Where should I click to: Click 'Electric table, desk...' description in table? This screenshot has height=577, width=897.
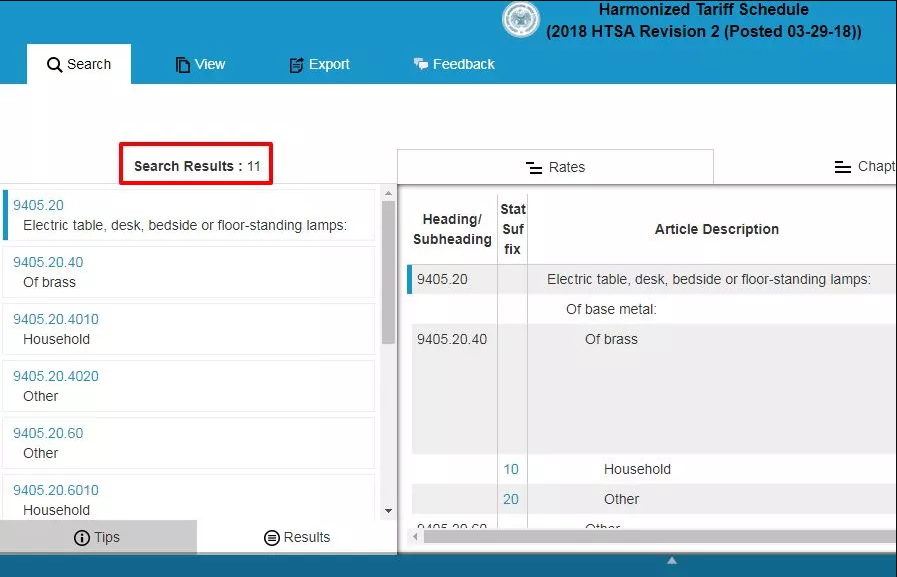click(709, 279)
